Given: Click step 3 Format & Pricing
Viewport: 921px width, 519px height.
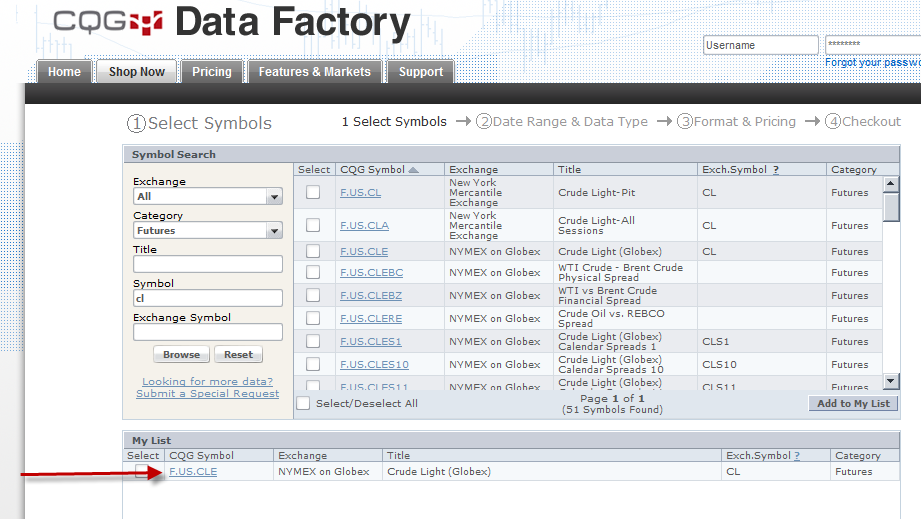Looking at the screenshot, I should (737, 122).
